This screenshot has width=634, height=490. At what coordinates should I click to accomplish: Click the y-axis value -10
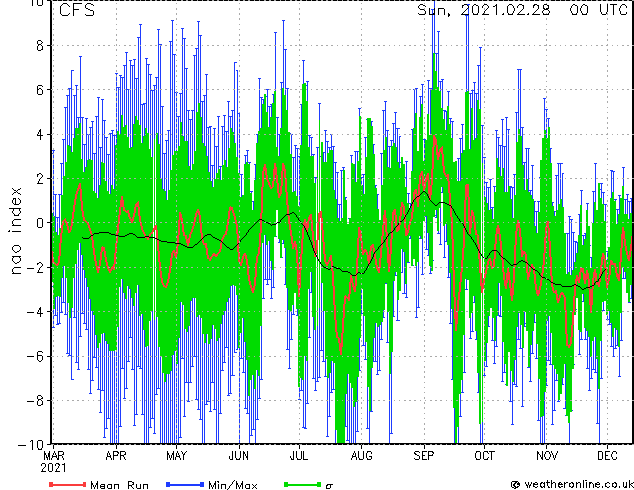pos(31,445)
